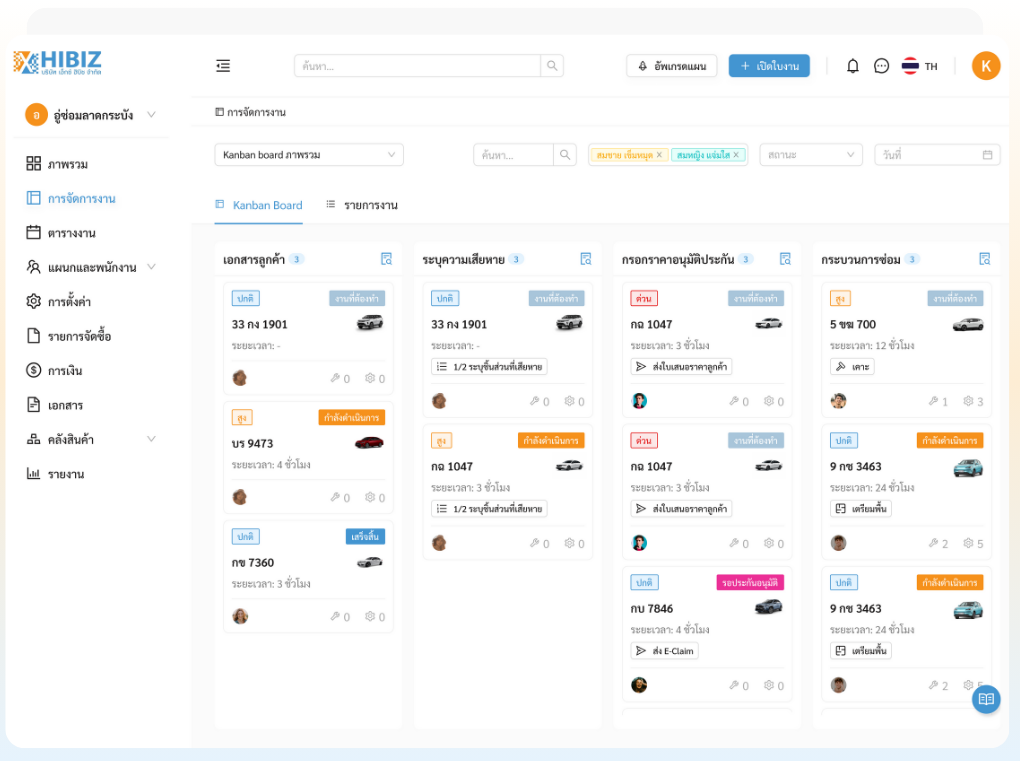Viewport: 1020px width, 761px height.
Task: Remove the สมชาย เข็มหมุด filter tag
Action: (659, 155)
